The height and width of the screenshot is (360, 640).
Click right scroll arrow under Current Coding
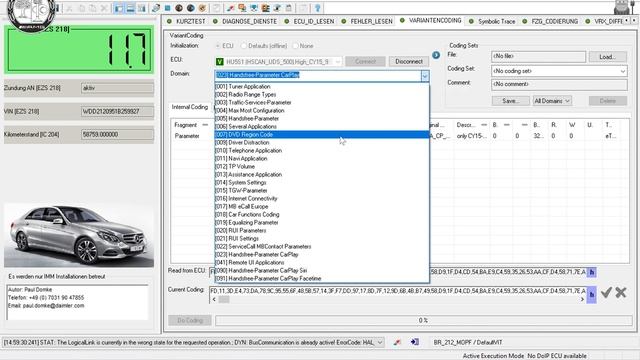point(582,299)
